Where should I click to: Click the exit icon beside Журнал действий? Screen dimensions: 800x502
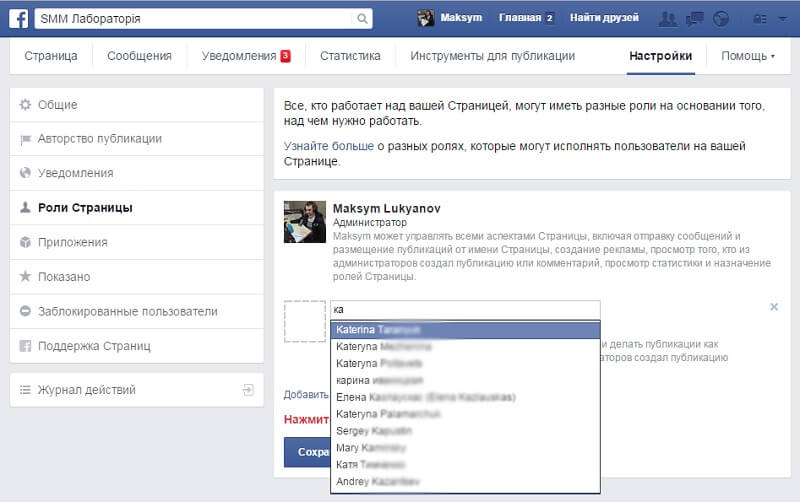point(247,389)
